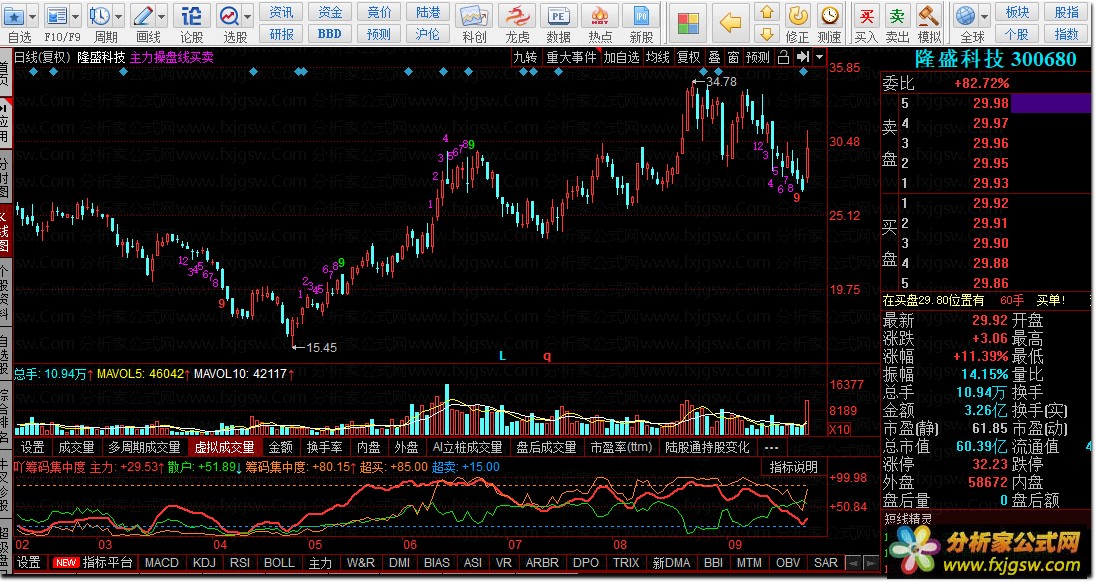Select the 画线 pencil drawing tool
The width and height of the screenshot is (1097, 582).
click(143, 15)
